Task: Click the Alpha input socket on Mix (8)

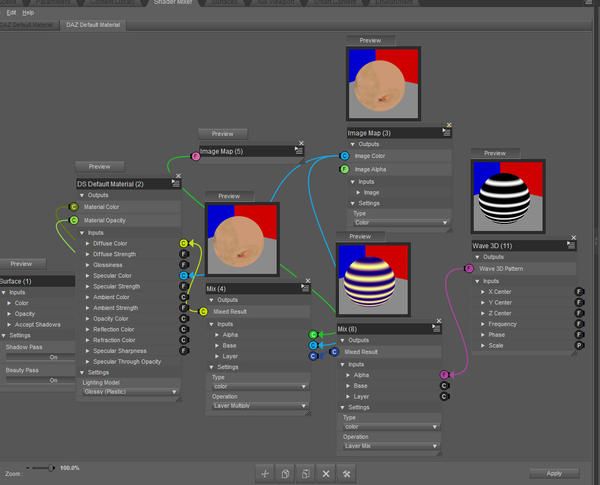Action: pyautogui.click(x=444, y=374)
